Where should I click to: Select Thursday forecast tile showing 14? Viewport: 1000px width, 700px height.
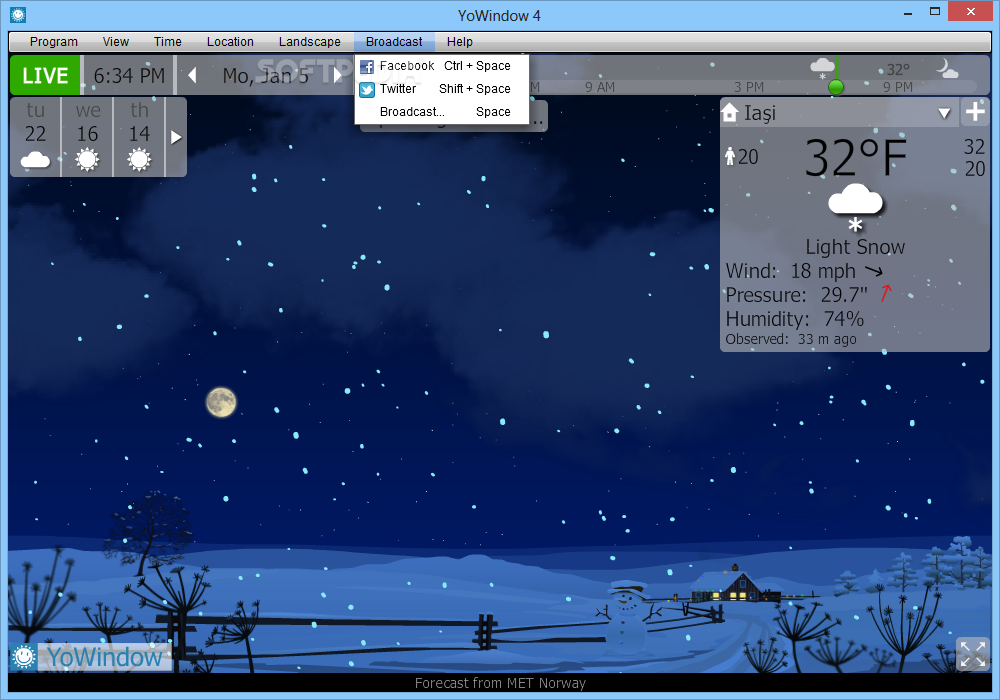tap(139, 137)
